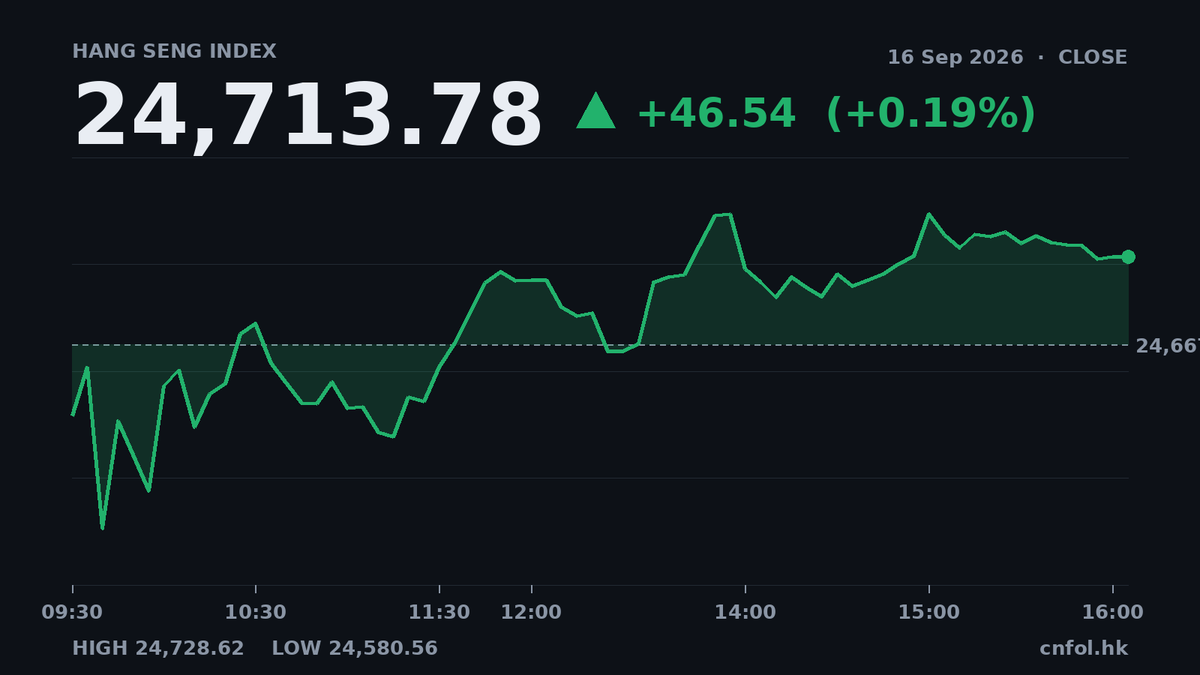The height and width of the screenshot is (675, 1200).
Task: Click the 12:00 time axis label
Action: coord(531,612)
